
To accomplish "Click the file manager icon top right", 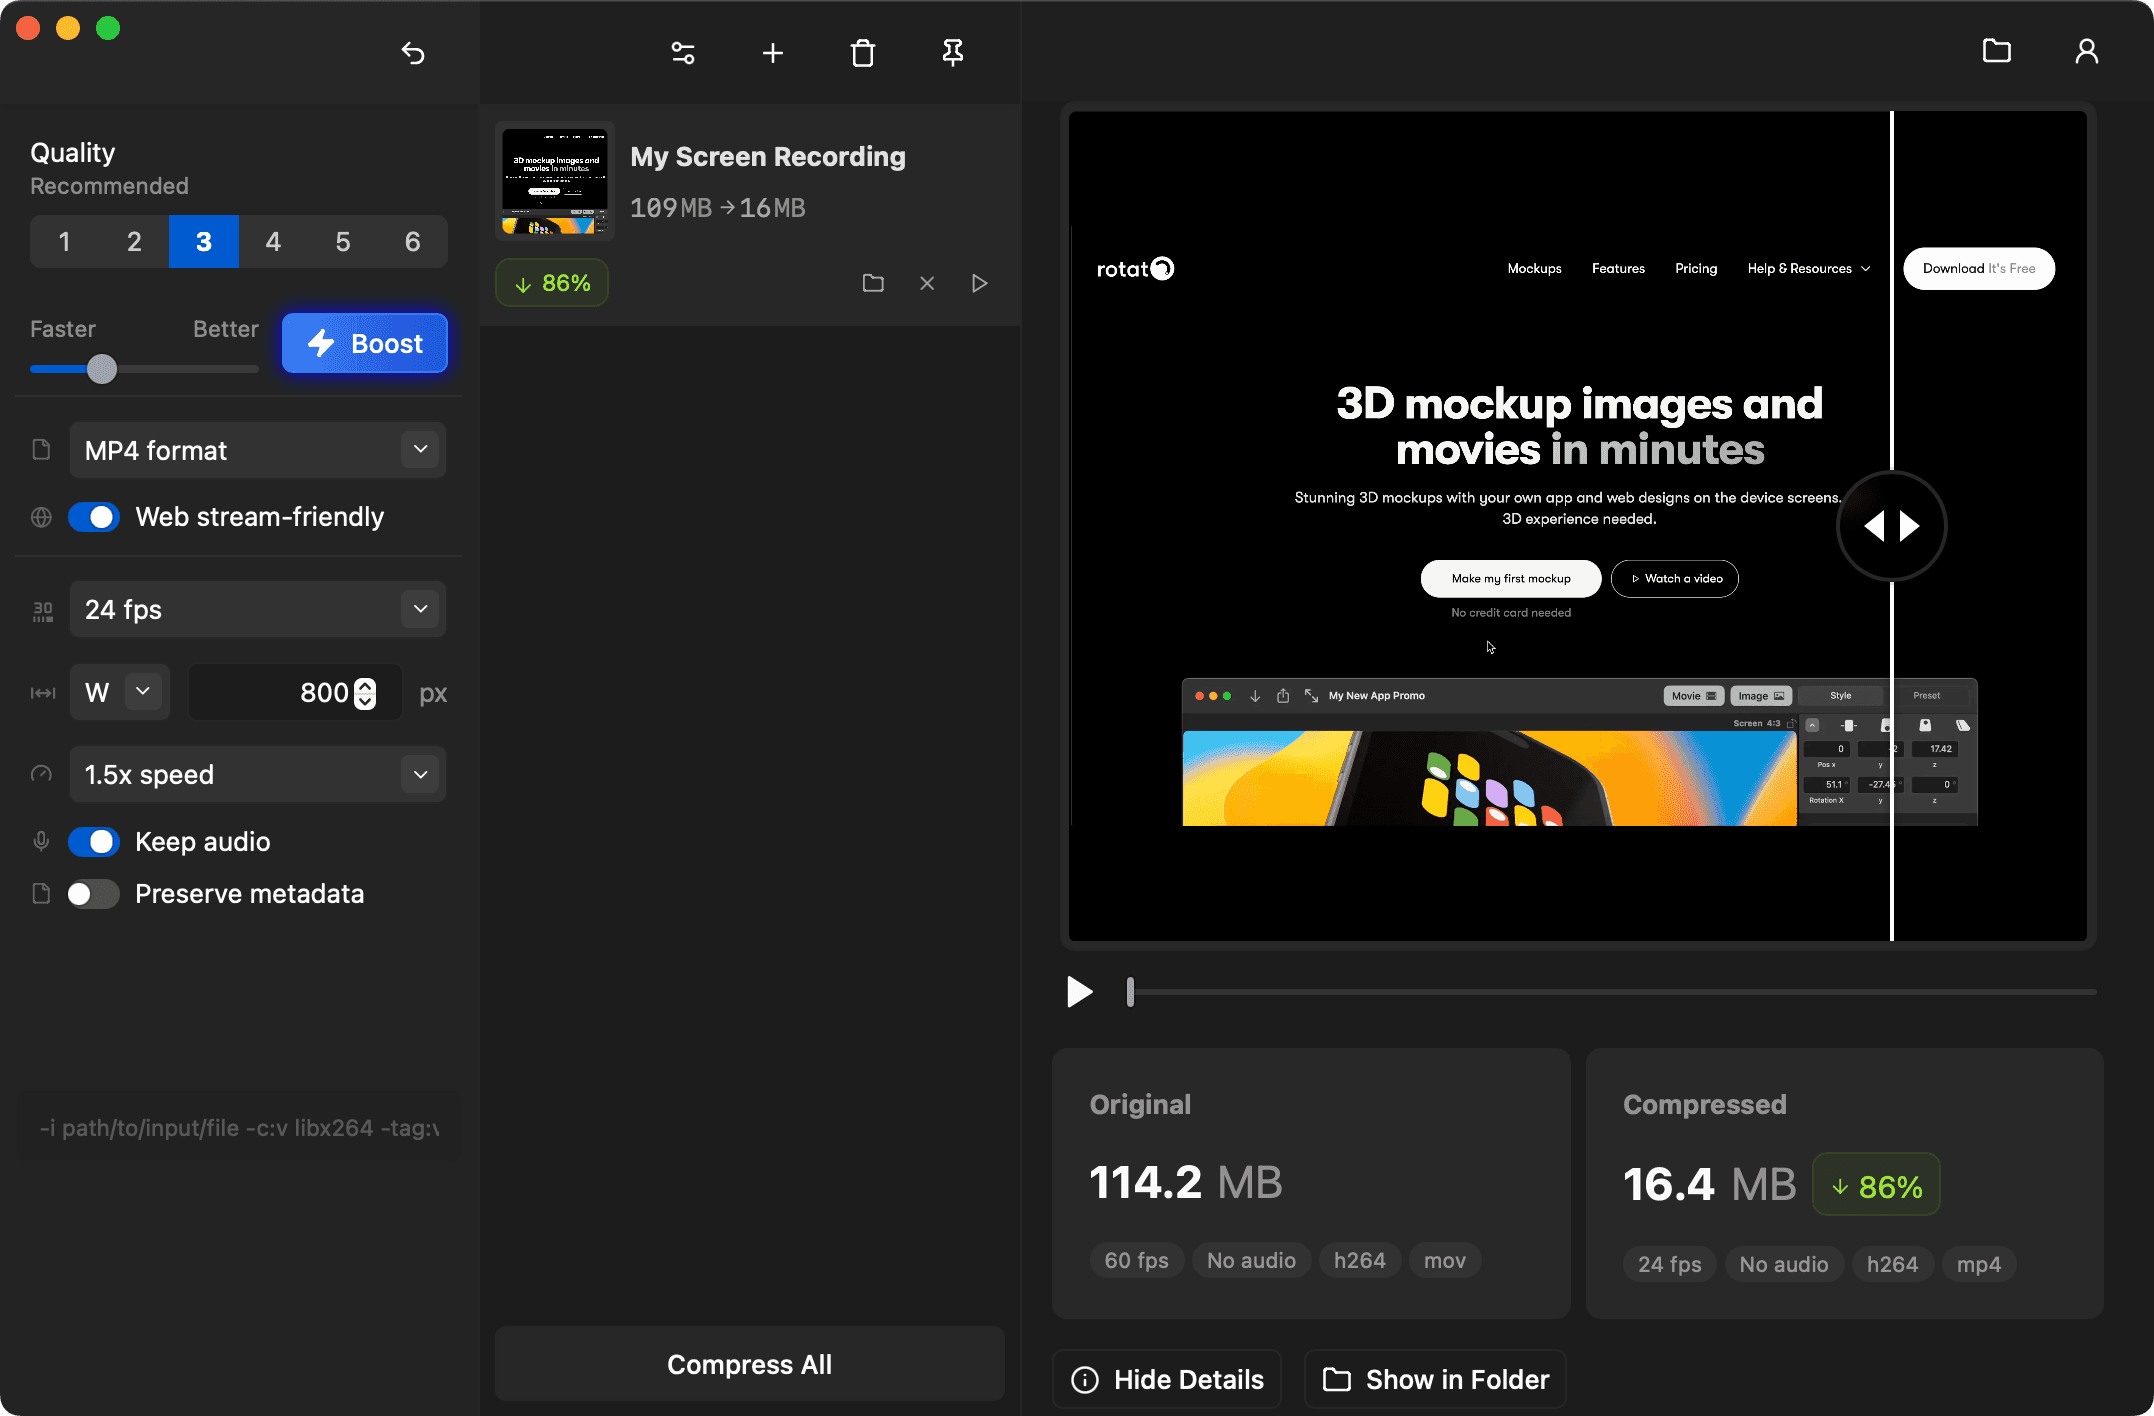I will (1996, 52).
